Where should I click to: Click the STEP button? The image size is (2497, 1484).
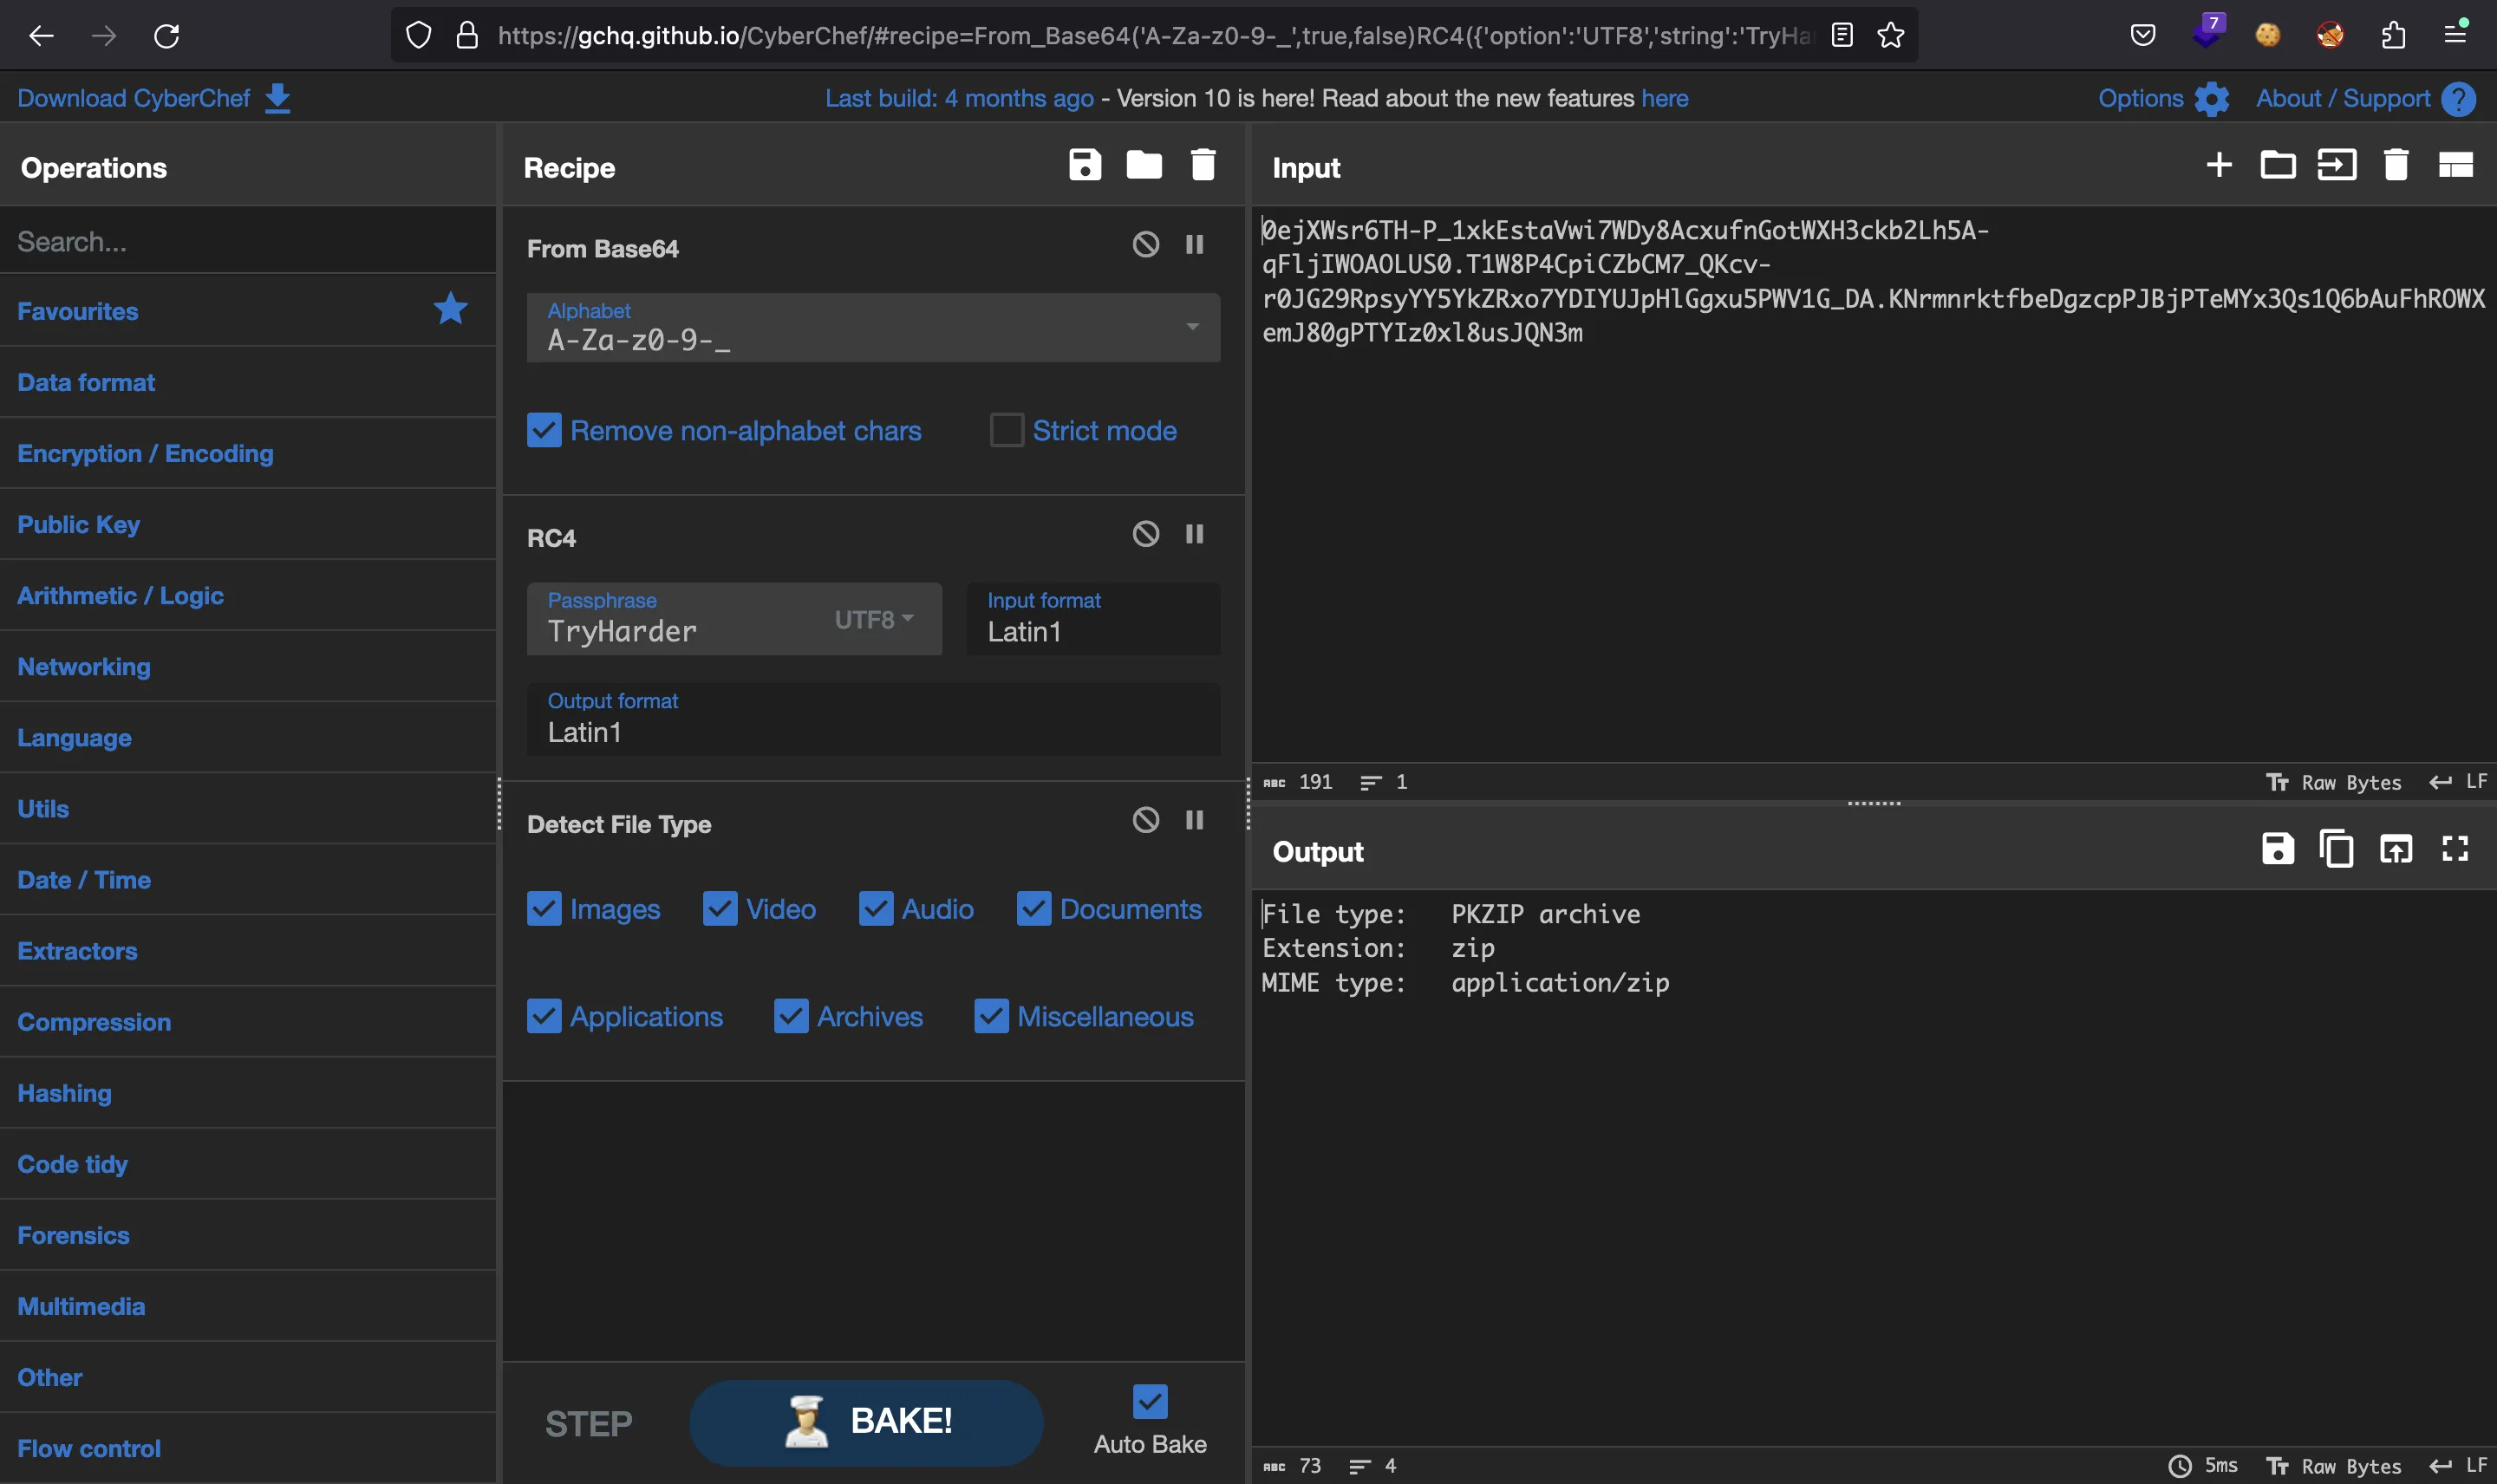click(588, 1423)
